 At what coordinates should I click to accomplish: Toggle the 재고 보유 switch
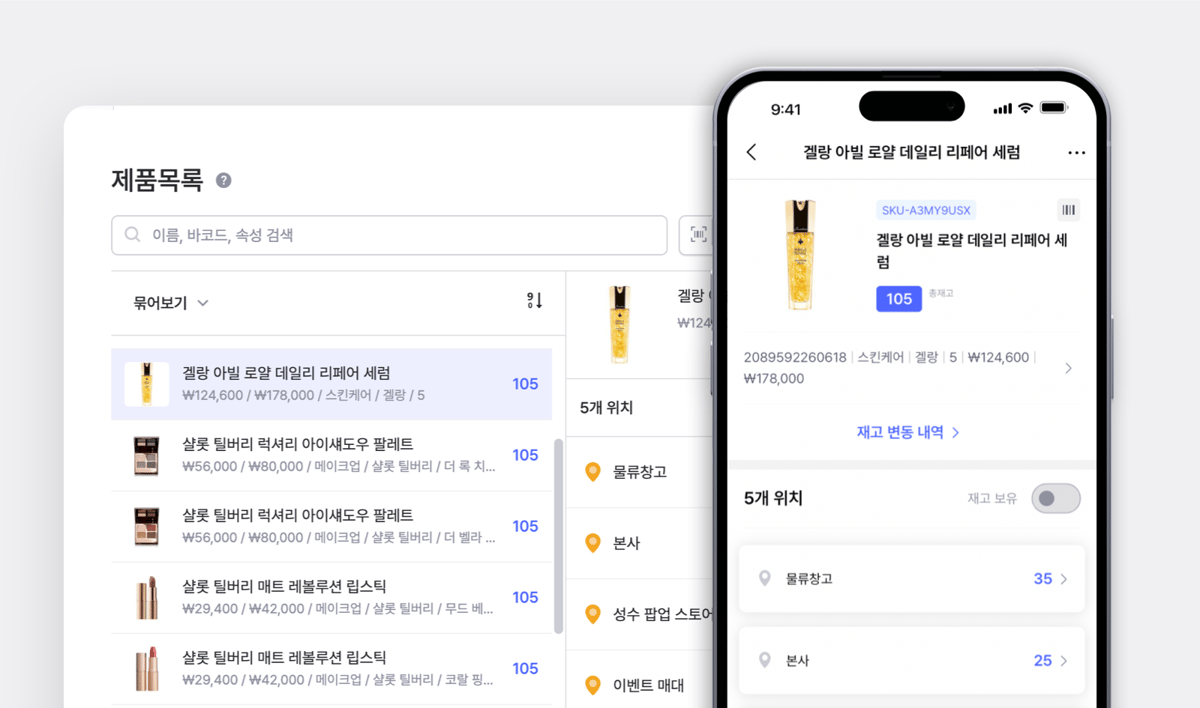pos(1056,498)
